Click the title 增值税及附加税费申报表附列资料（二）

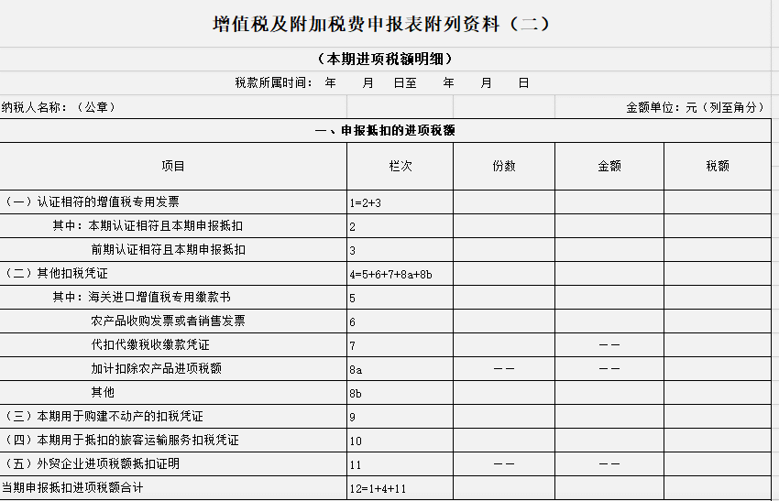point(382,24)
